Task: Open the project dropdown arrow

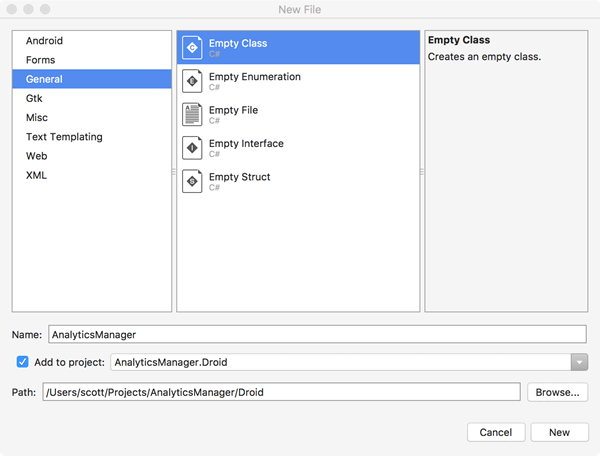Action: 578,362
